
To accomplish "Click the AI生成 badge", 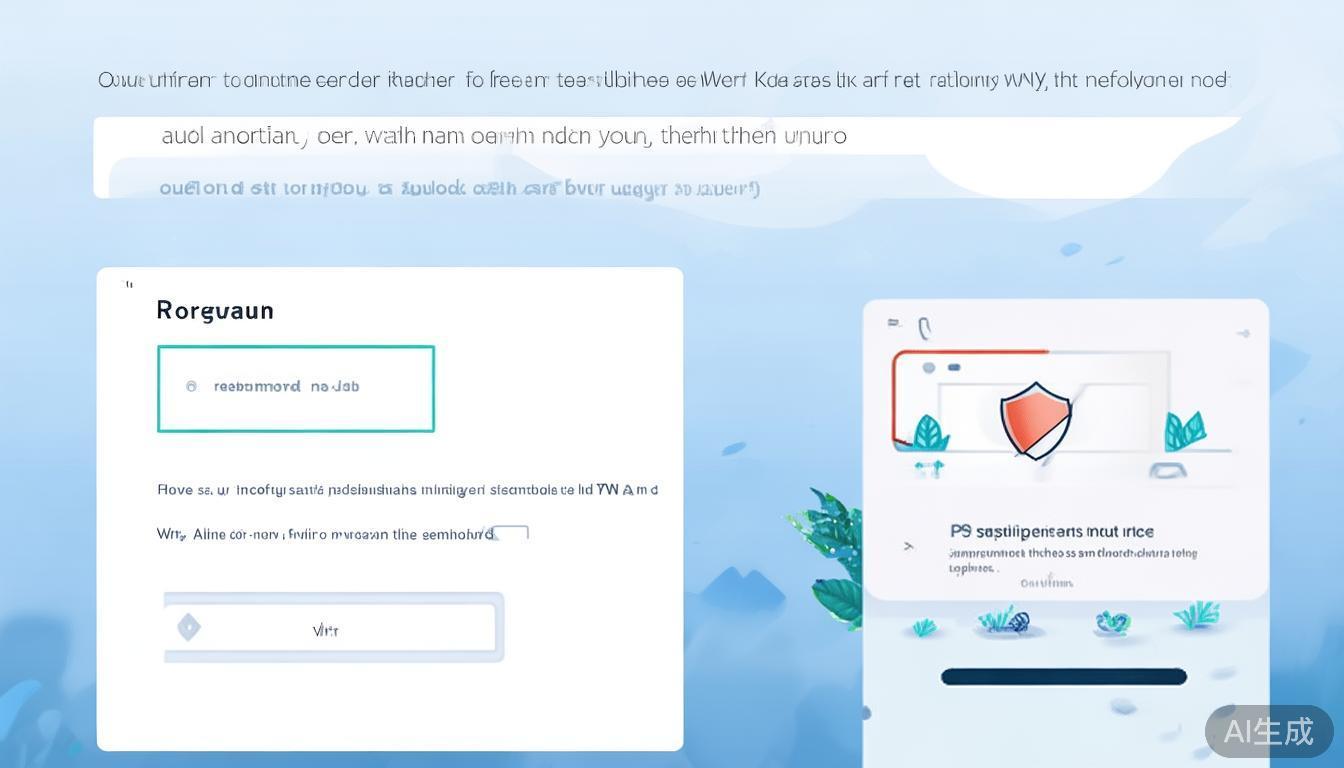I will 1269,732.
